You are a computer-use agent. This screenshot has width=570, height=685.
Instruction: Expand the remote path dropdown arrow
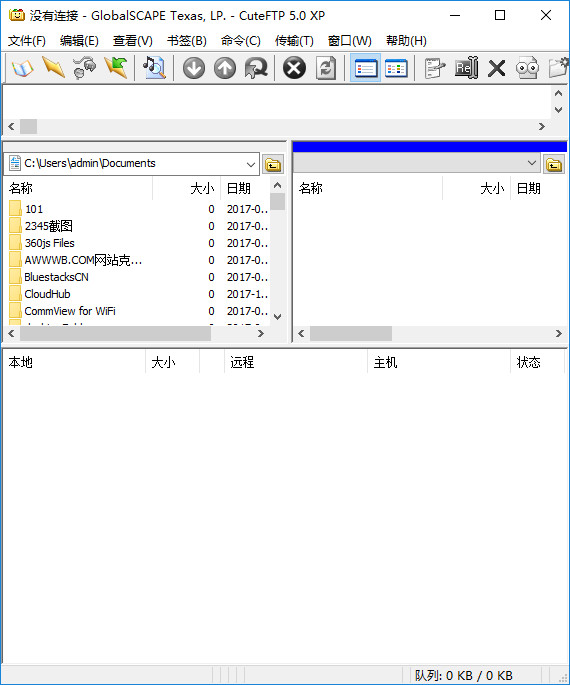click(x=532, y=163)
